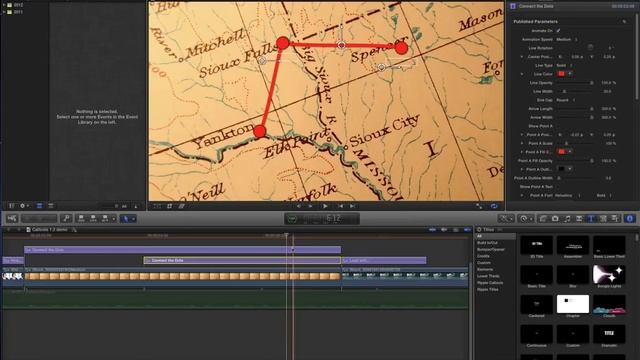Viewport: 640px width, 360px height.
Task: Expand the Center Position disclosure triangle
Action: point(522,57)
